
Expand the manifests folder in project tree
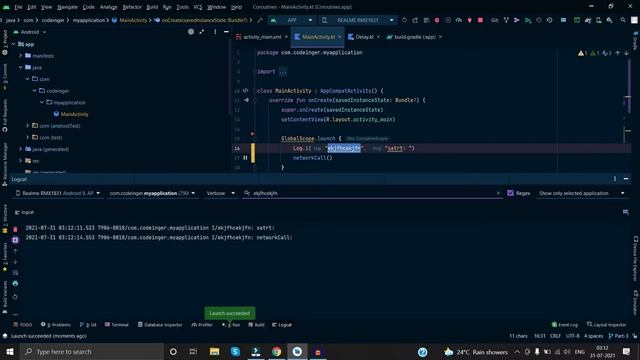point(21,56)
